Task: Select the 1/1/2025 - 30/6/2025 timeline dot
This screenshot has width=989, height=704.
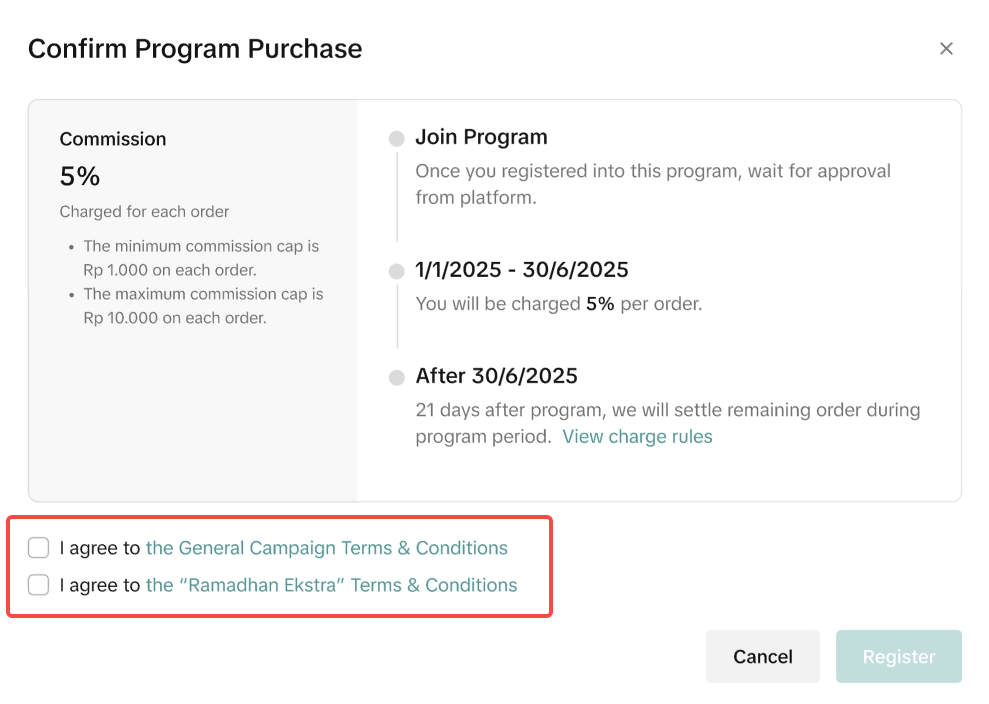Action: tap(397, 271)
